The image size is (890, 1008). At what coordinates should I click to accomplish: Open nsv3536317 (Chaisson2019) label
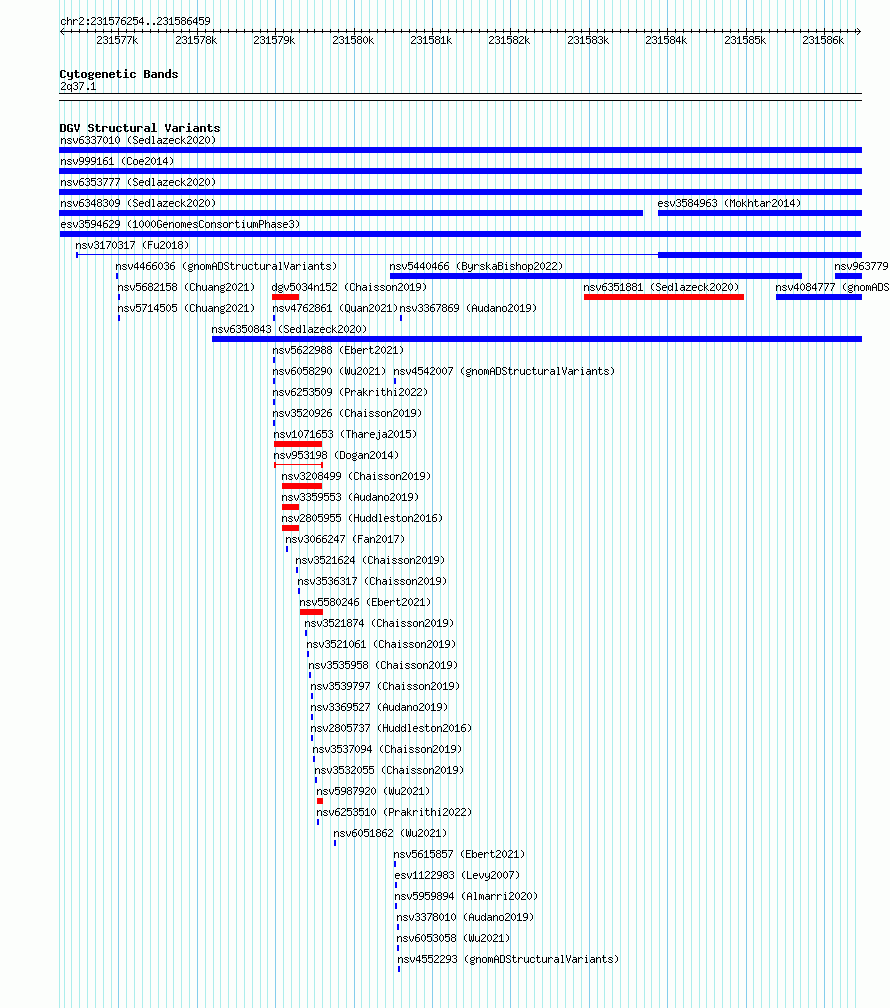(372, 581)
